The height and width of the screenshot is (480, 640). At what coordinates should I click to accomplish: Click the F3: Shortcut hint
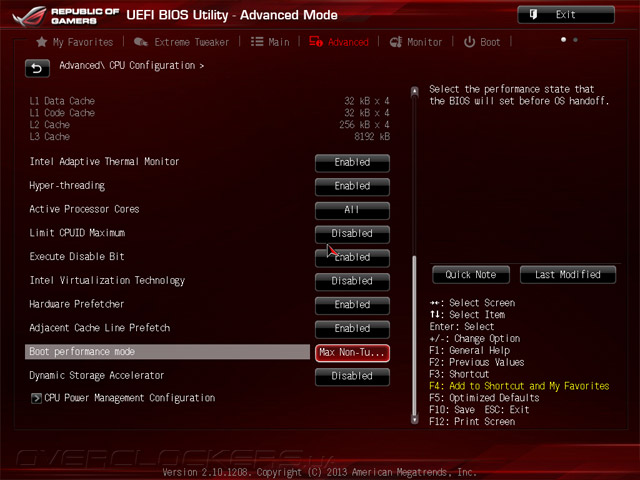pyautogui.click(x=459, y=374)
